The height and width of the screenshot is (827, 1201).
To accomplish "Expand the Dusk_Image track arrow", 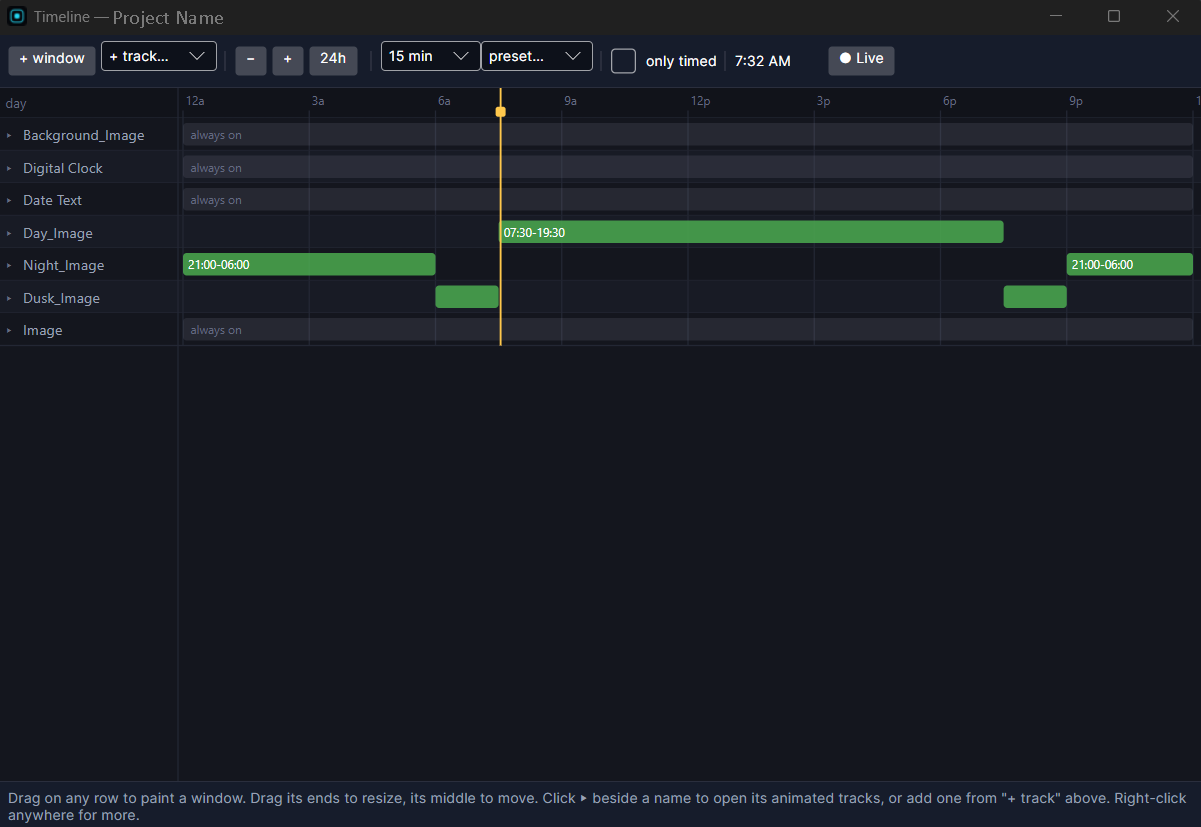I will click(x=9, y=298).
